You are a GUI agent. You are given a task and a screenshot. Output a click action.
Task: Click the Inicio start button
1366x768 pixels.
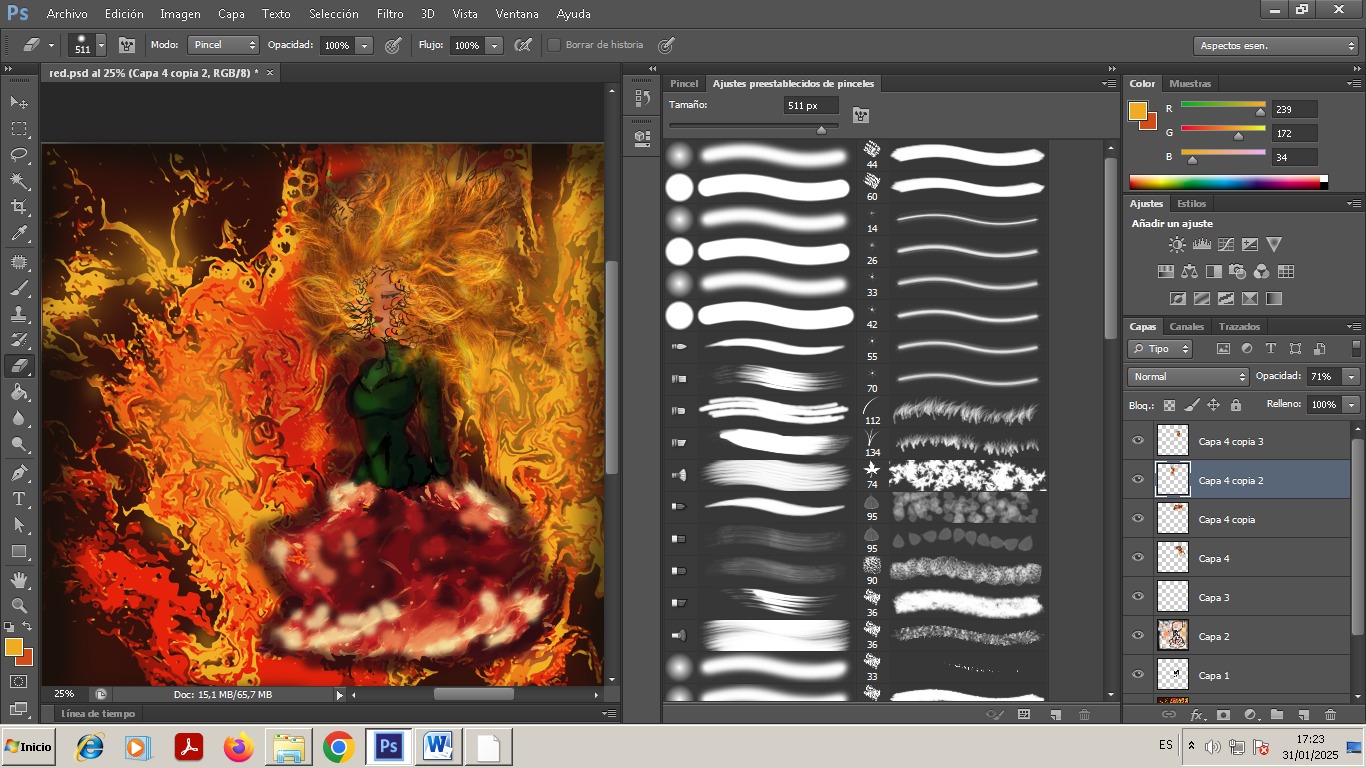28,747
